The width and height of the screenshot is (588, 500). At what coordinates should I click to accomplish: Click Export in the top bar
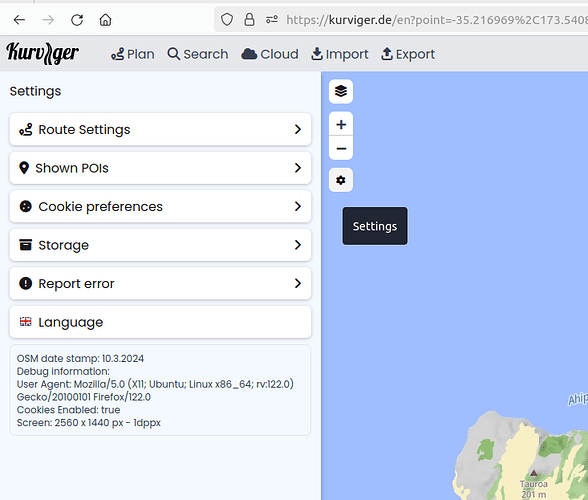click(408, 54)
